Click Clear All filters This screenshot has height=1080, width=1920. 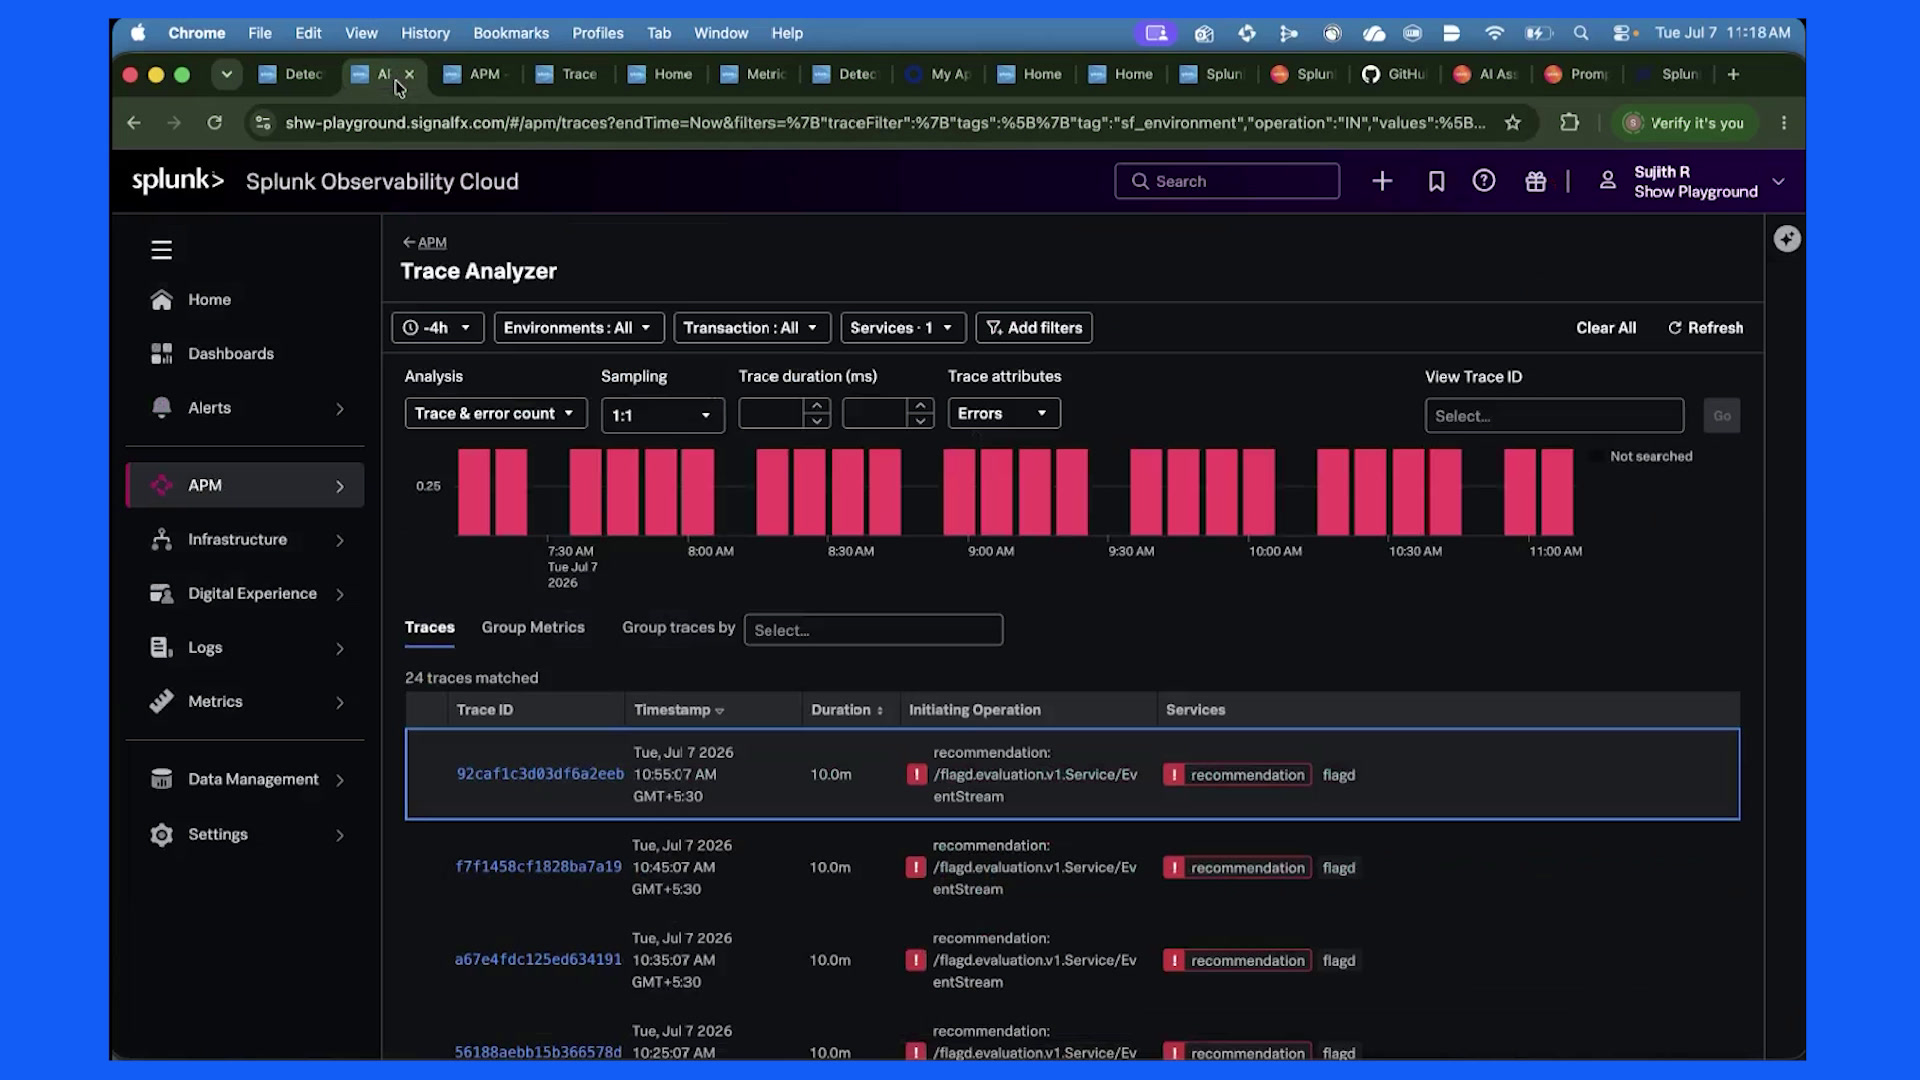tap(1606, 328)
